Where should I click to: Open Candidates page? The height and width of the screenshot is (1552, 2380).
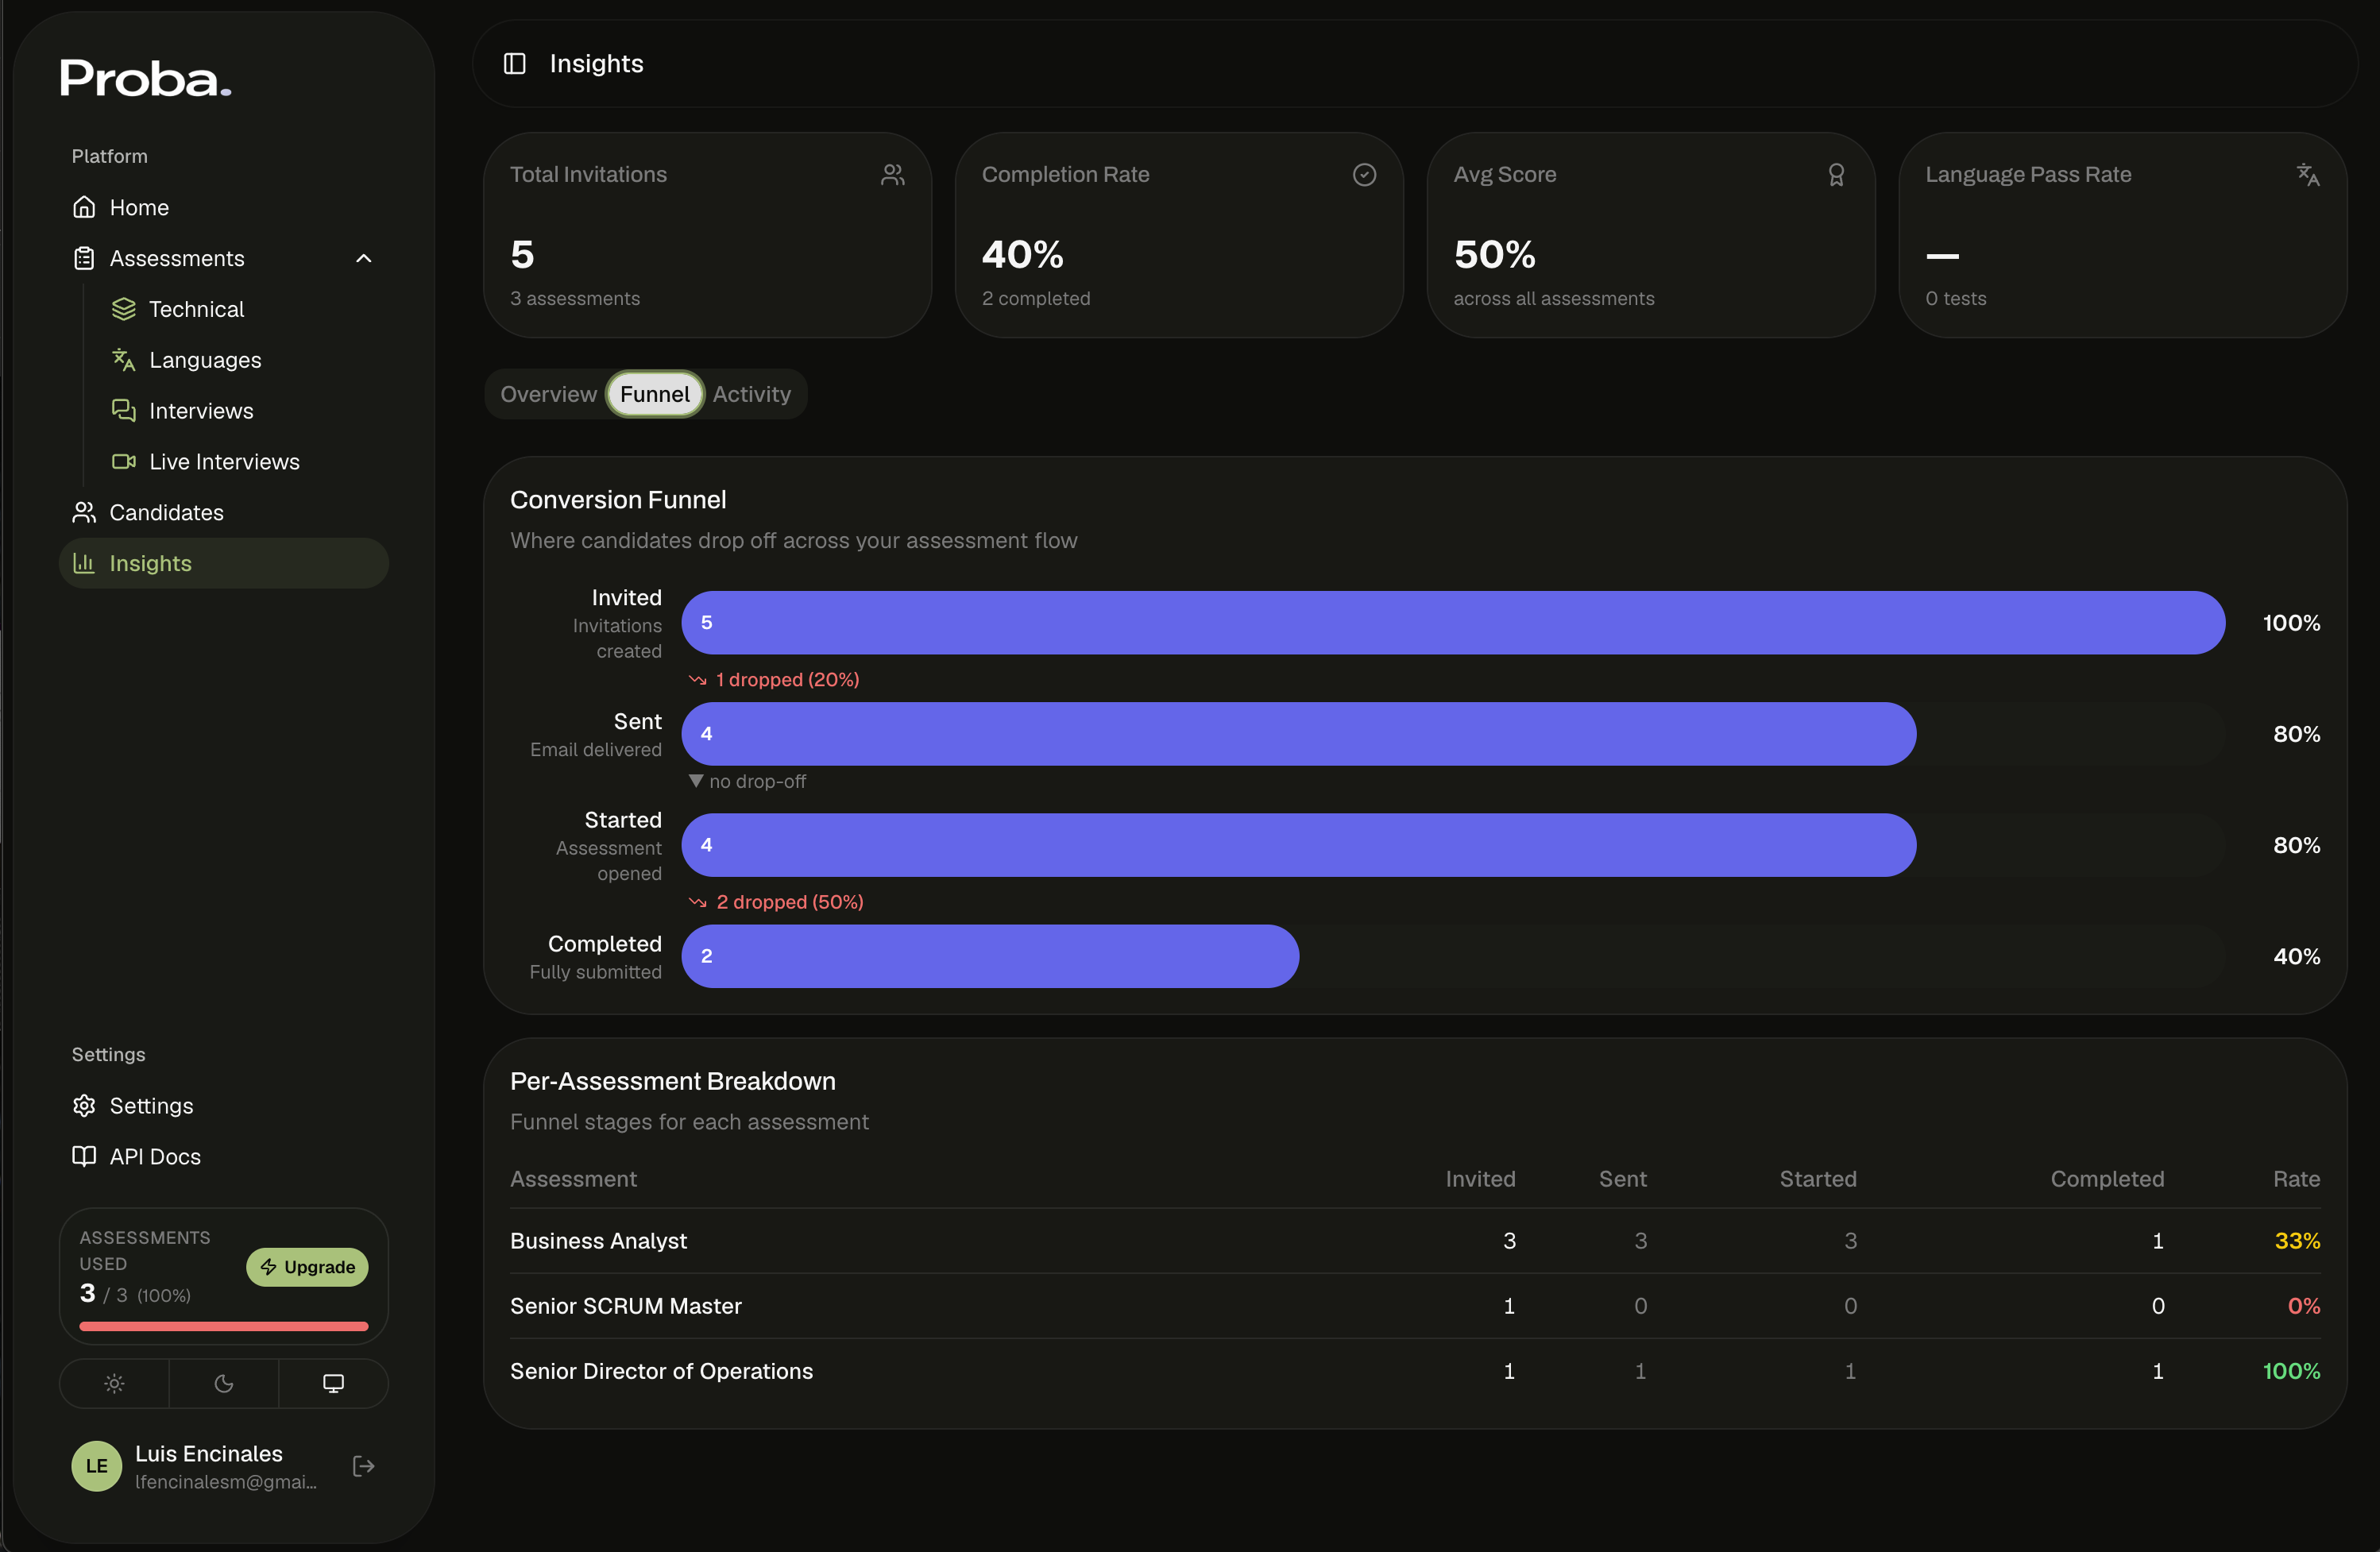[224, 513]
